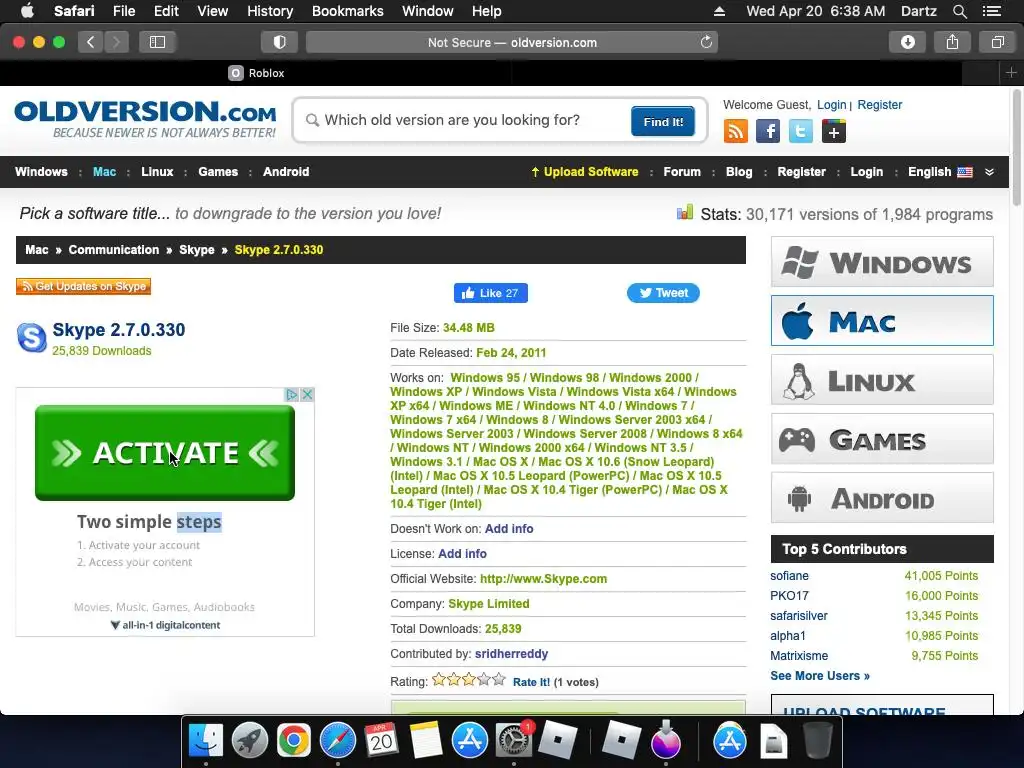This screenshot has height=768, width=1024.
Task: Click the large Games category button
Action: click(882, 439)
